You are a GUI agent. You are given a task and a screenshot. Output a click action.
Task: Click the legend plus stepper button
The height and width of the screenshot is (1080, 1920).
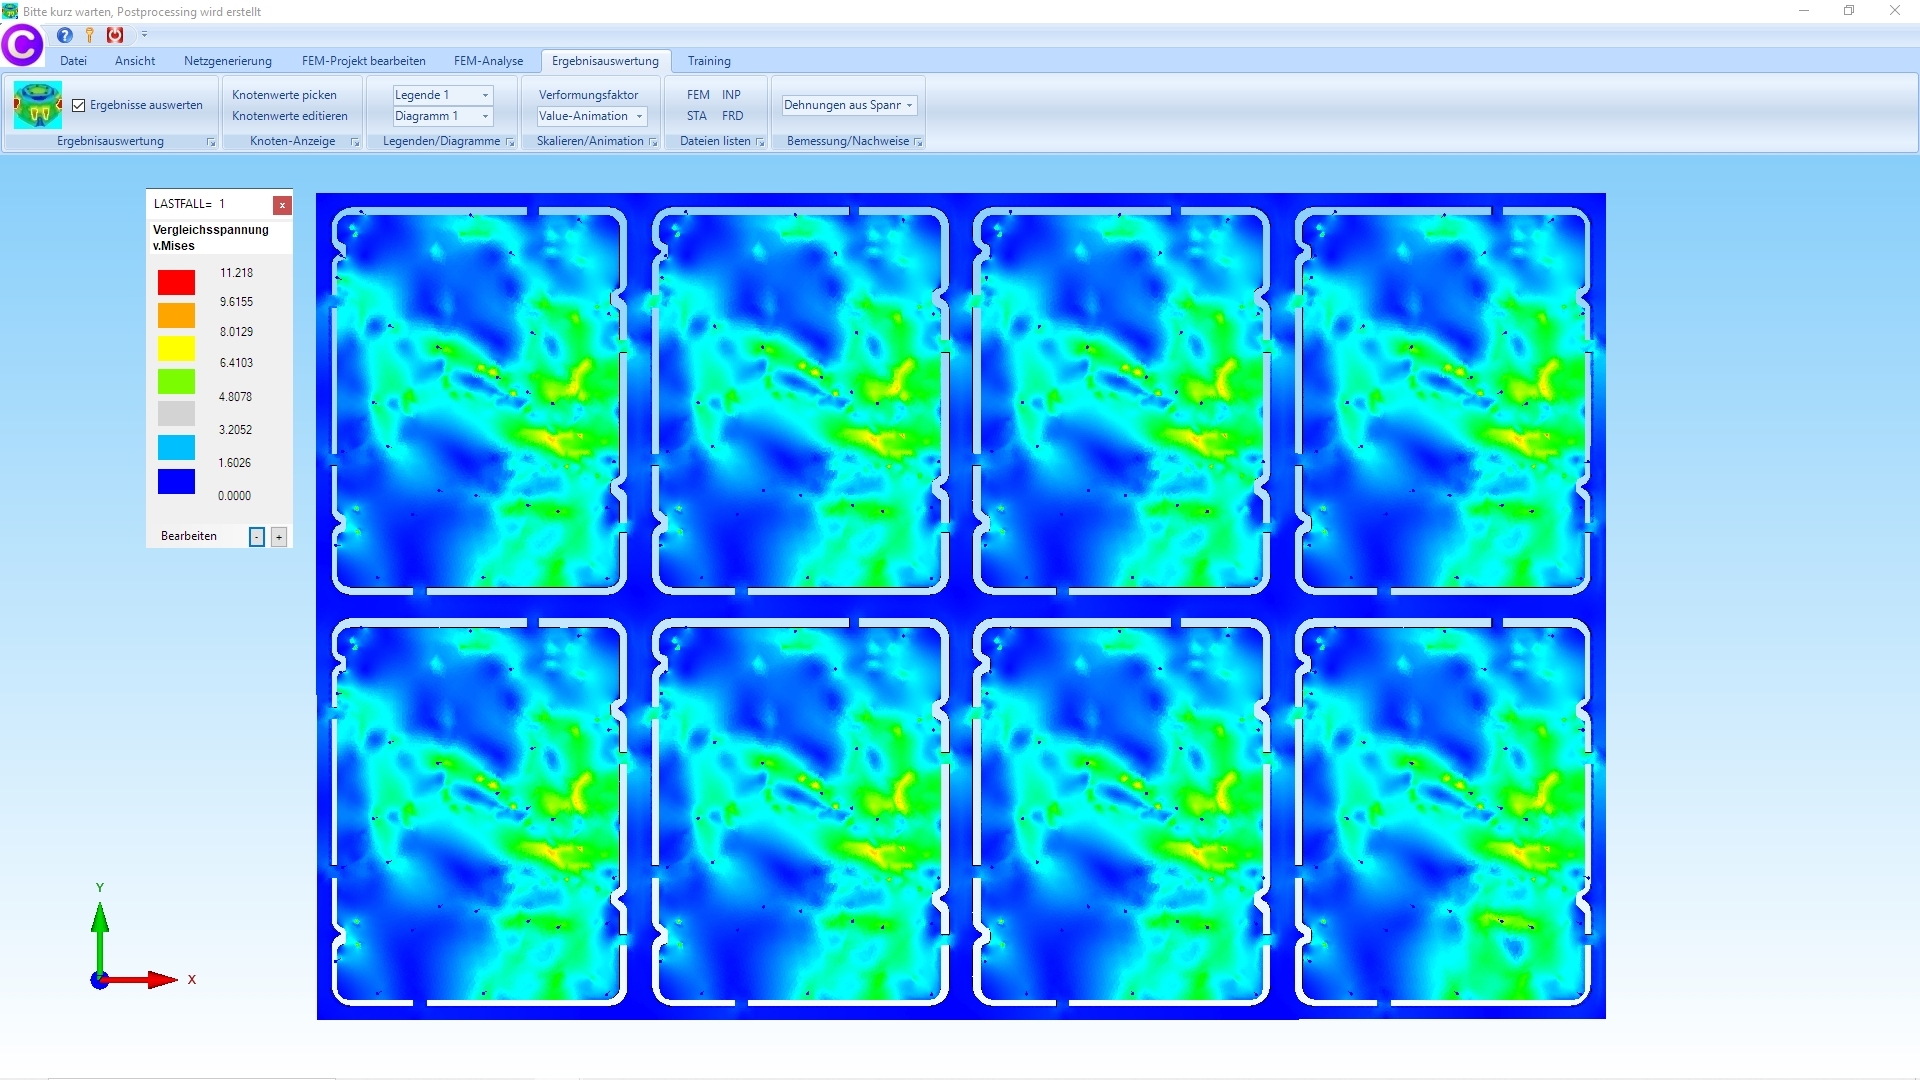pyautogui.click(x=279, y=537)
